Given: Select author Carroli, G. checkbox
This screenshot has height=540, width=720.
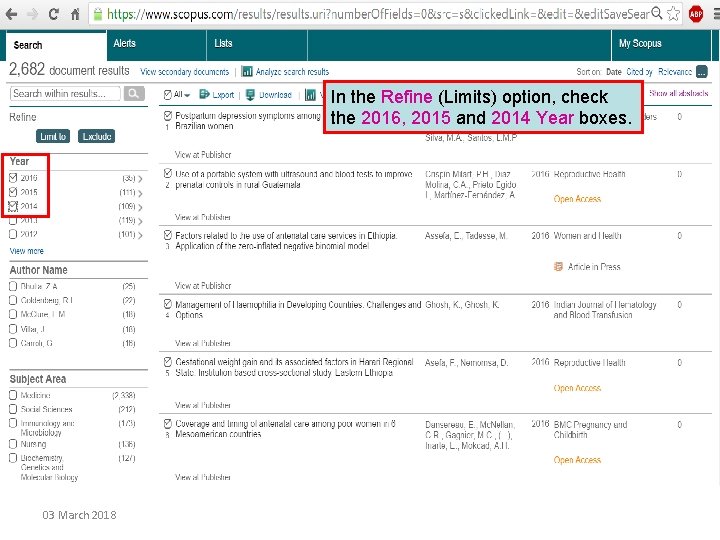Looking at the screenshot, I should (13, 343).
